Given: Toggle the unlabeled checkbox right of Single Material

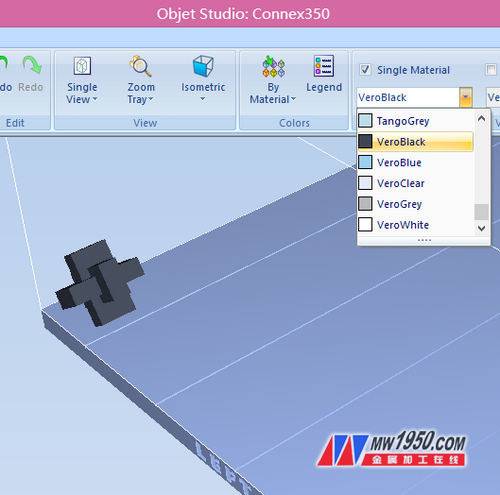Looking at the screenshot, I should [491, 70].
